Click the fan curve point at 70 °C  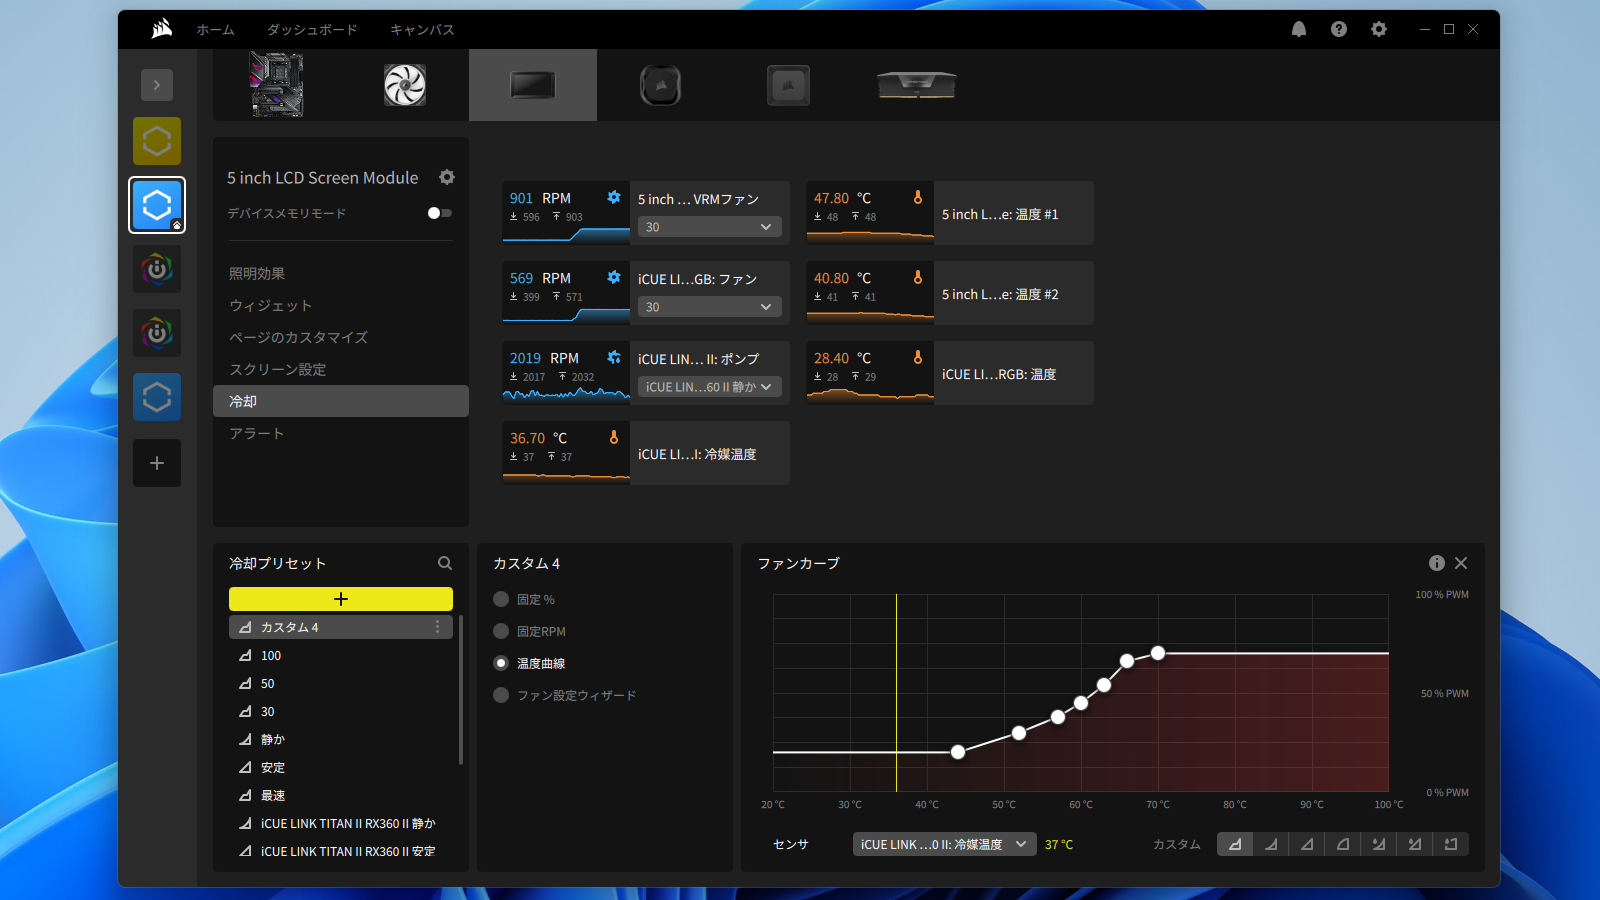point(1158,653)
